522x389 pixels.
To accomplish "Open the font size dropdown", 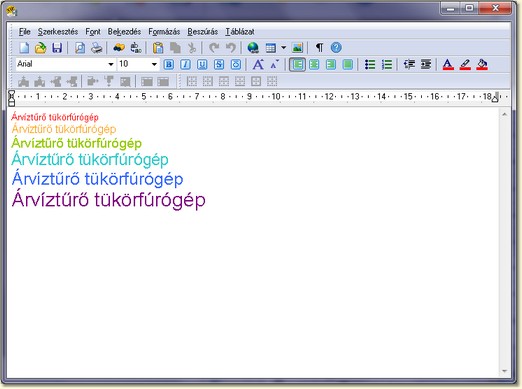I will coord(154,64).
